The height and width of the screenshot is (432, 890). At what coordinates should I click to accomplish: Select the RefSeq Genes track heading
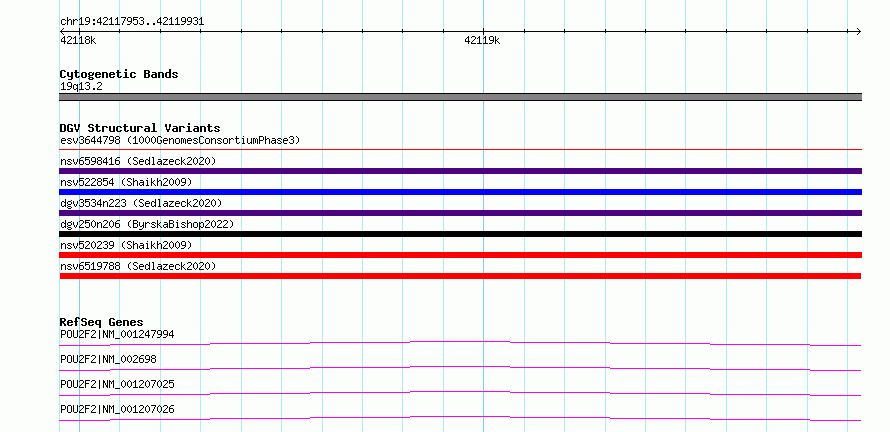(x=102, y=322)
